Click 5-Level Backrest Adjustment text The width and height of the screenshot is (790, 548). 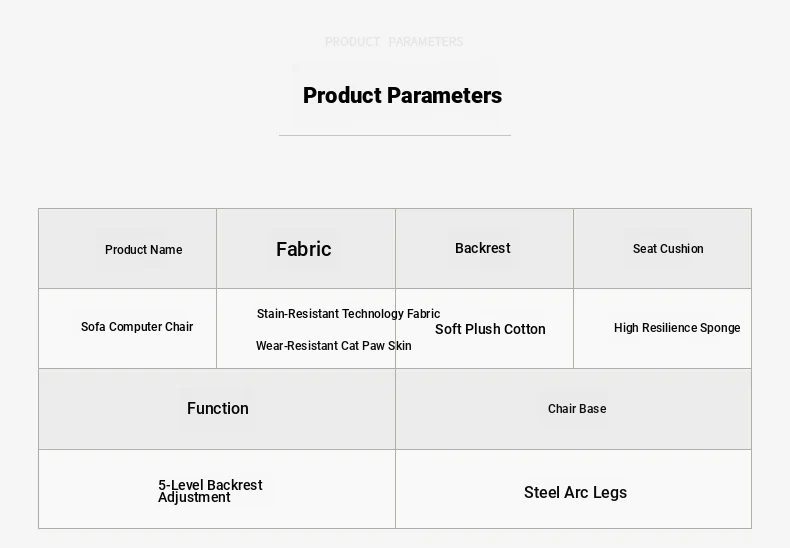pos(210,491)
